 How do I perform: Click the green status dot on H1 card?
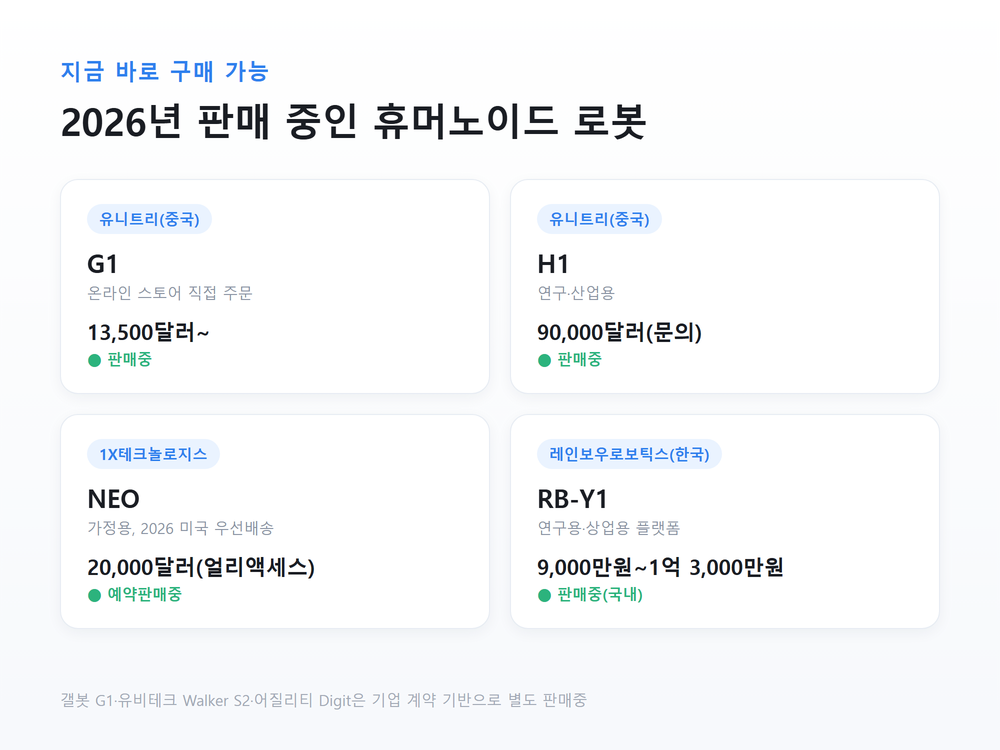click(545, 360)
